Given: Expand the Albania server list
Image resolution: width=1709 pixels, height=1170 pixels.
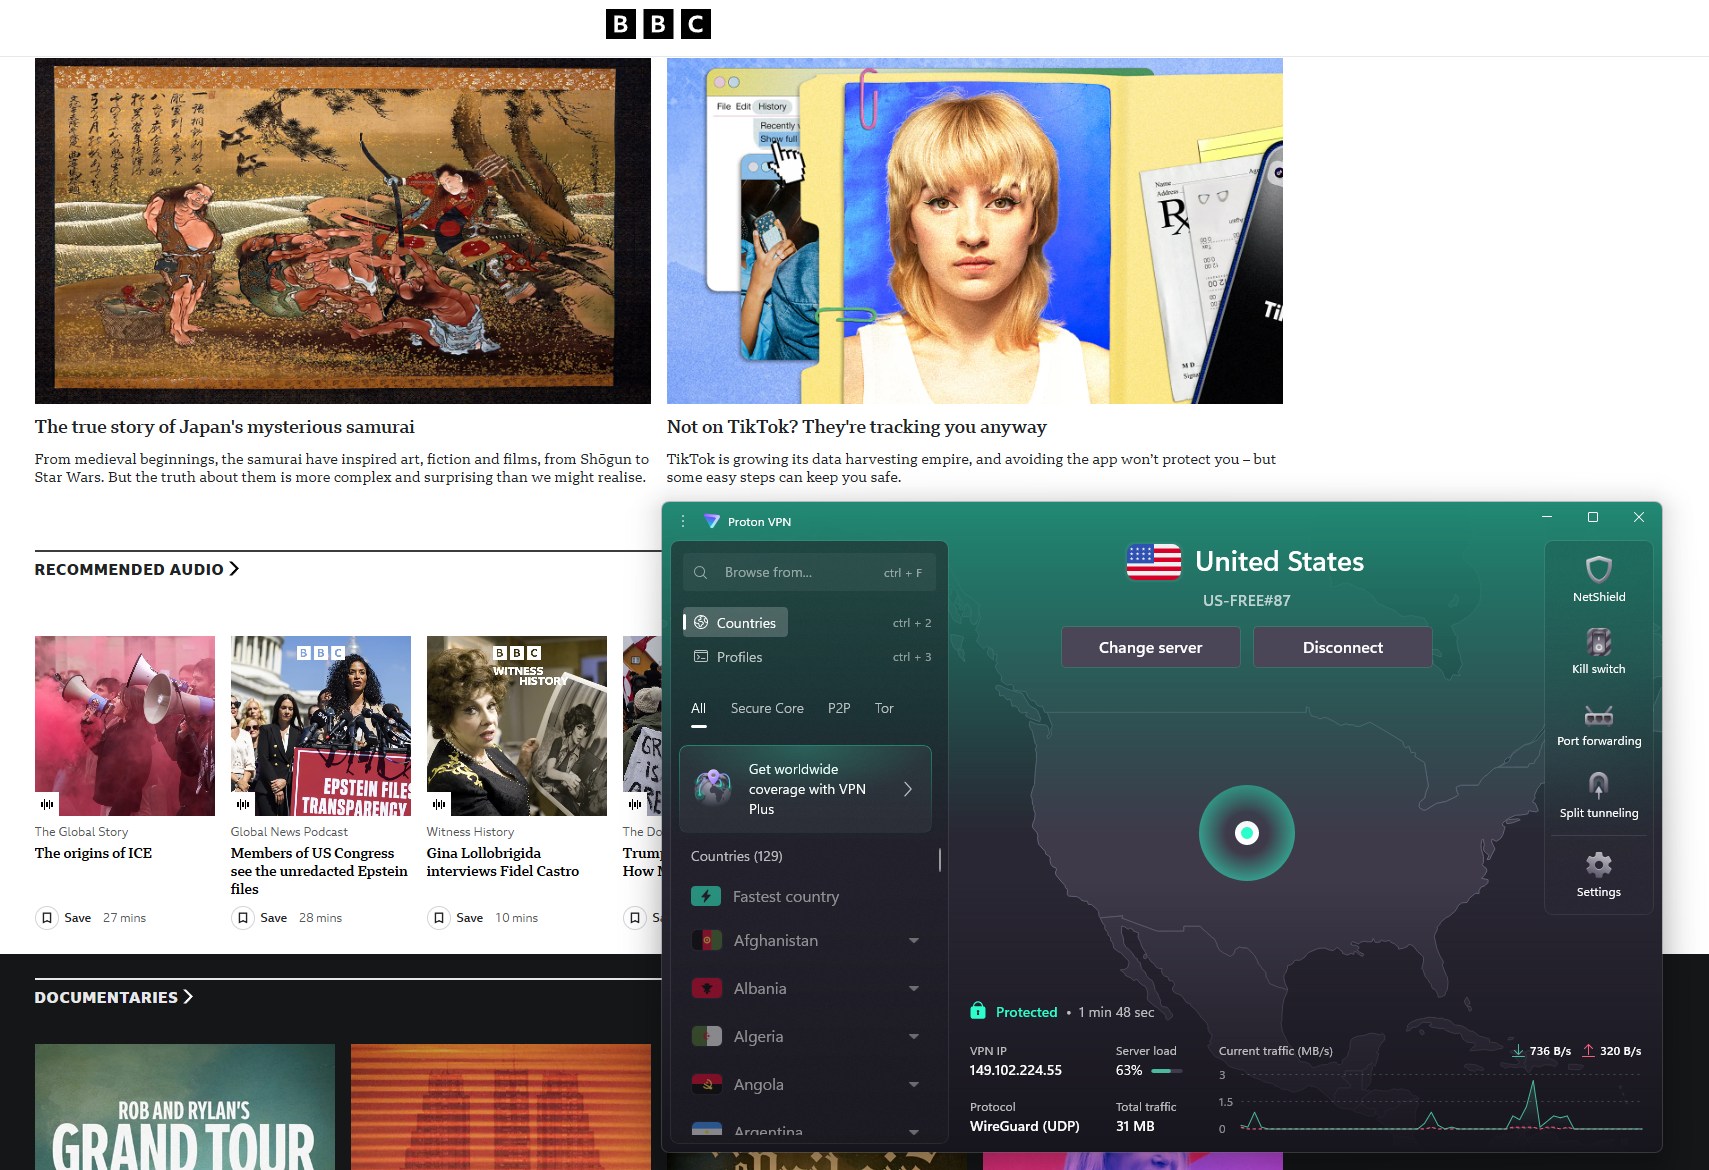Looking at the screenshot, I should [x=914, y=988].
